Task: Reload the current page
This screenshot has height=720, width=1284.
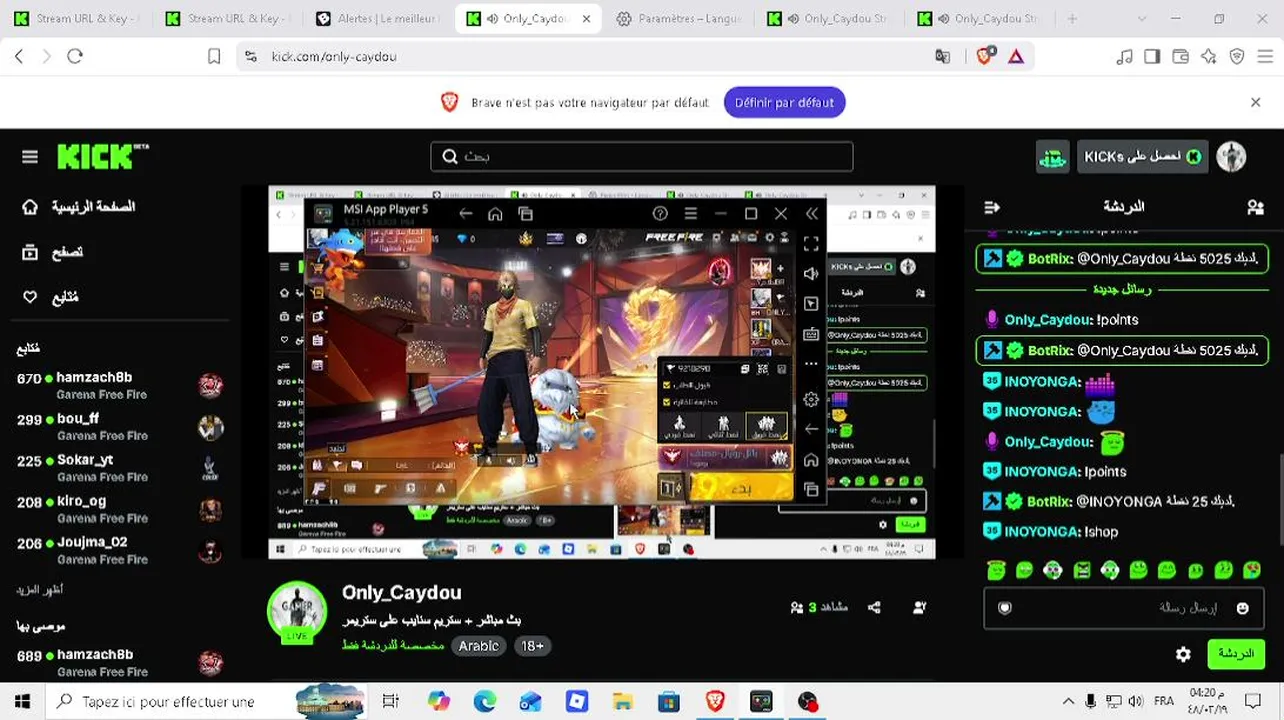Action: tap(75, 57)
